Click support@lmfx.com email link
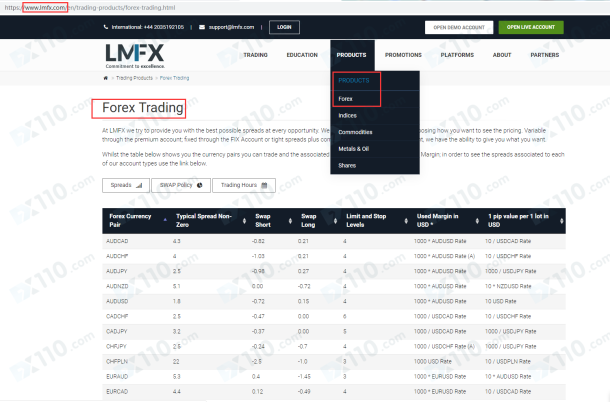 click(x=231, y=27)
